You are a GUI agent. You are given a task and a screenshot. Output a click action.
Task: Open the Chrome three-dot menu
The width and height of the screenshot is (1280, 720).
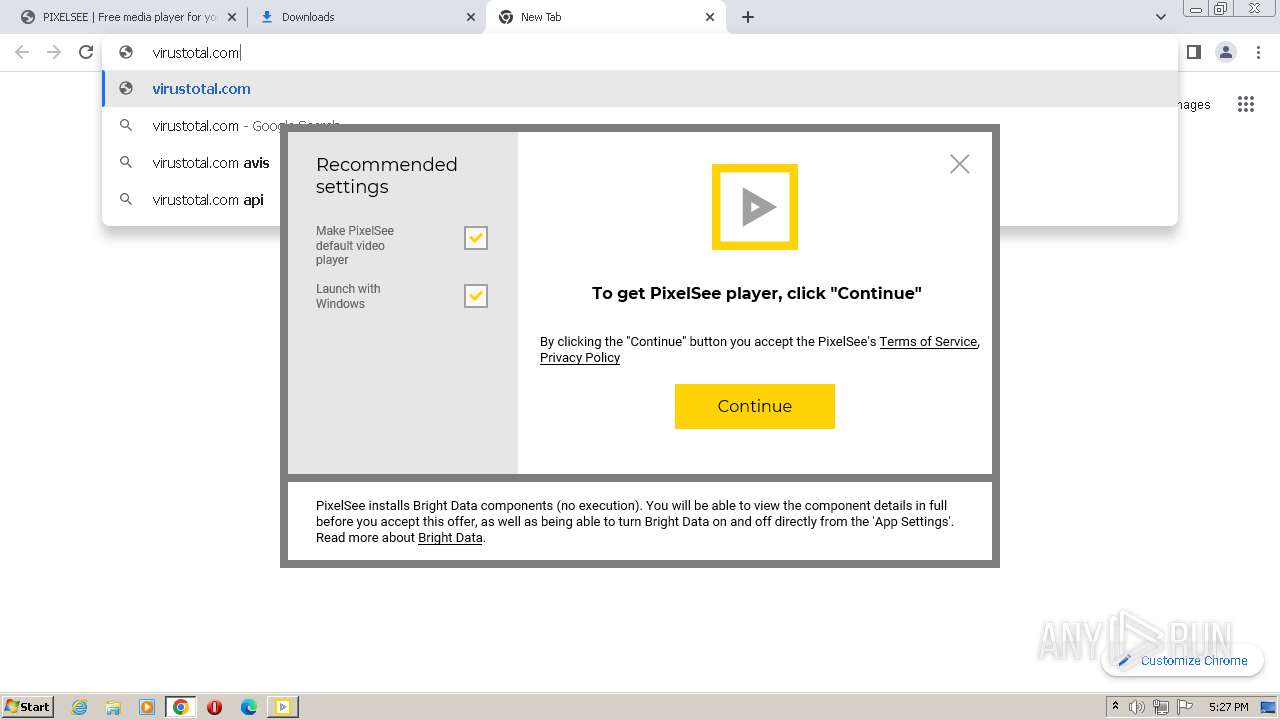1258,52
